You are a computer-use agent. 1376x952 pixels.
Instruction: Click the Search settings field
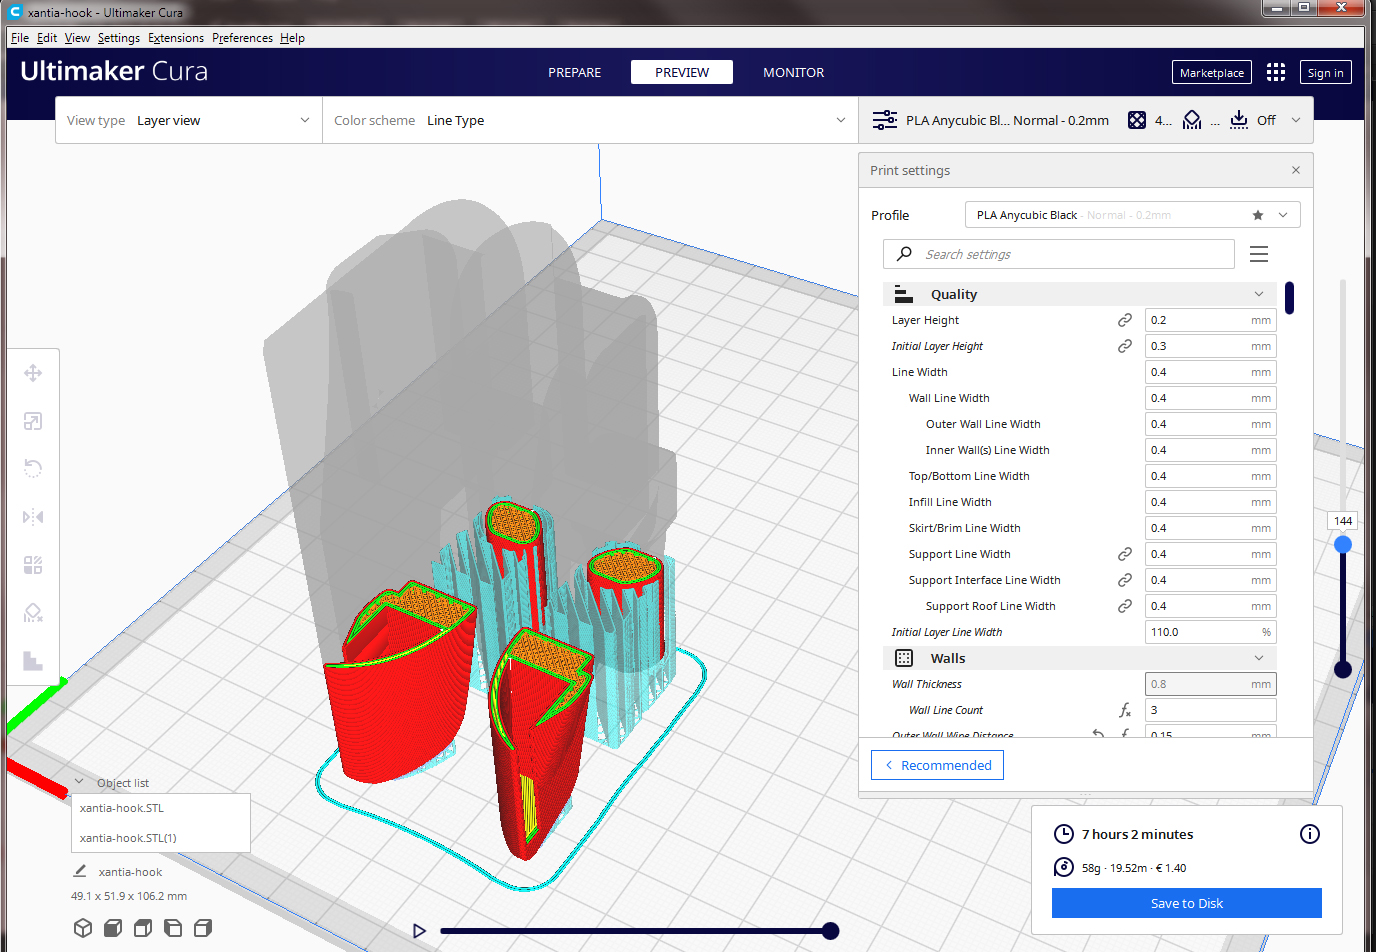pyautogui.click(x=1059, y=254)
